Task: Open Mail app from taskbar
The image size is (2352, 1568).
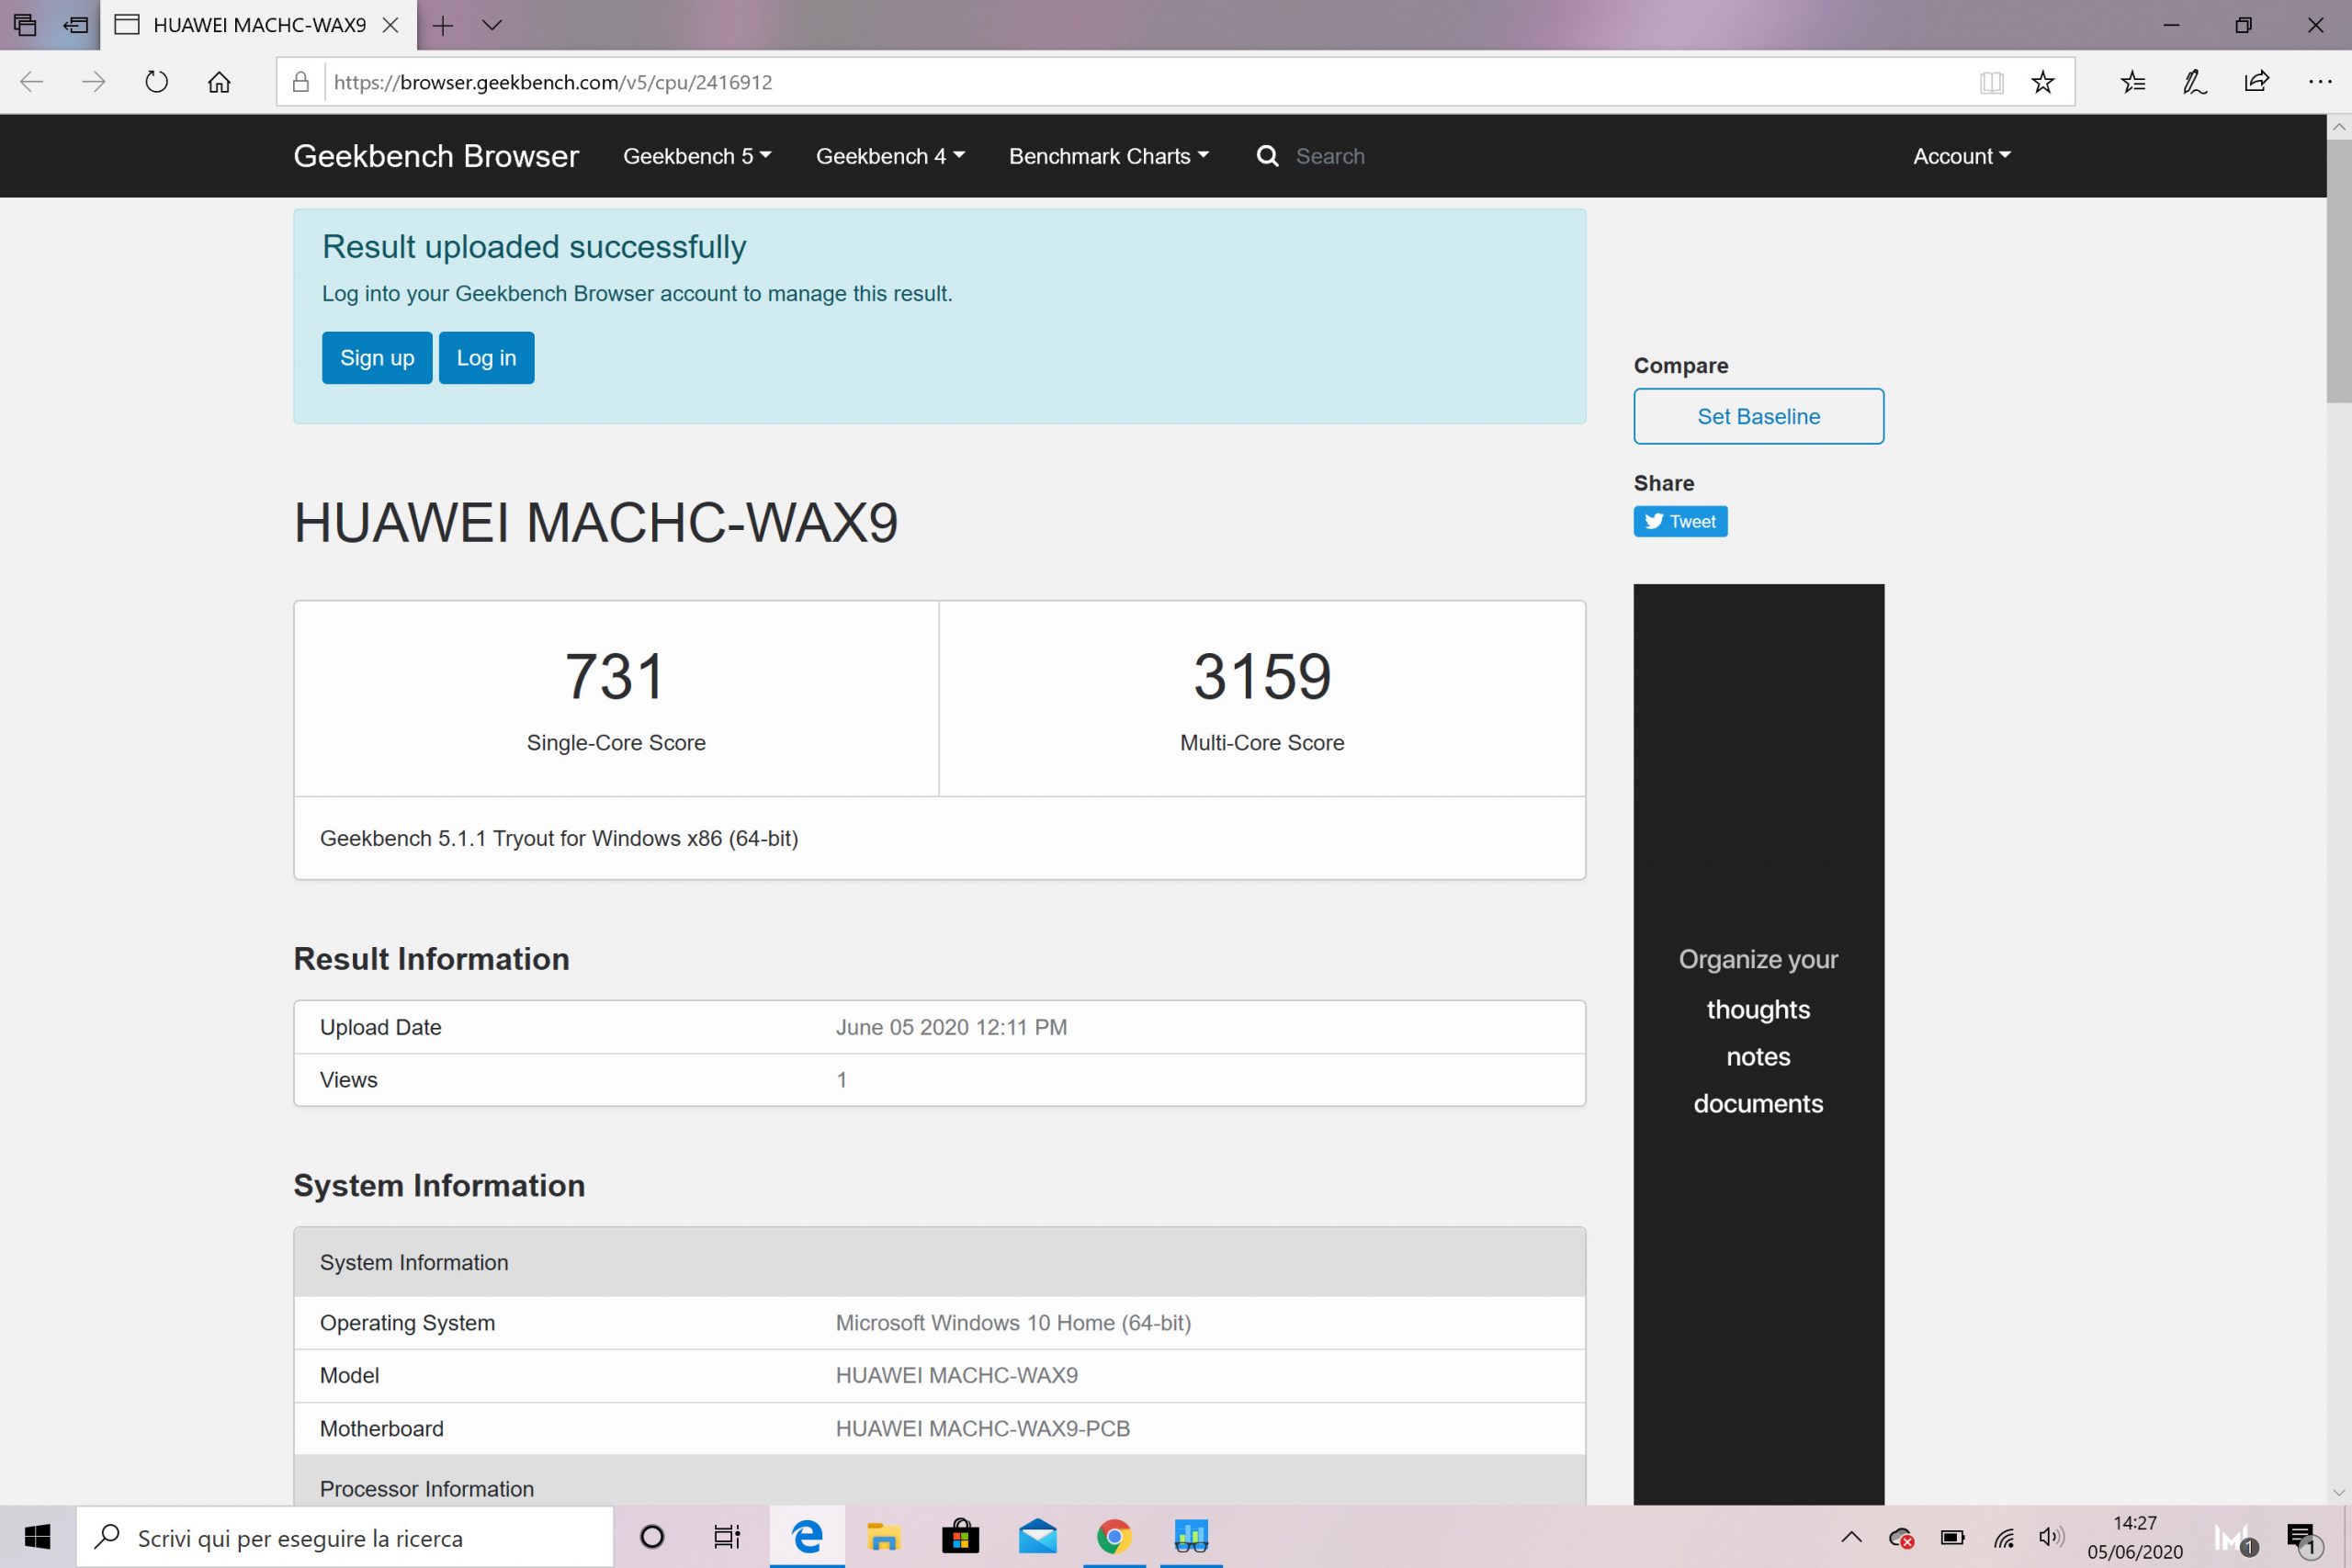Action: [1037, 1537]
